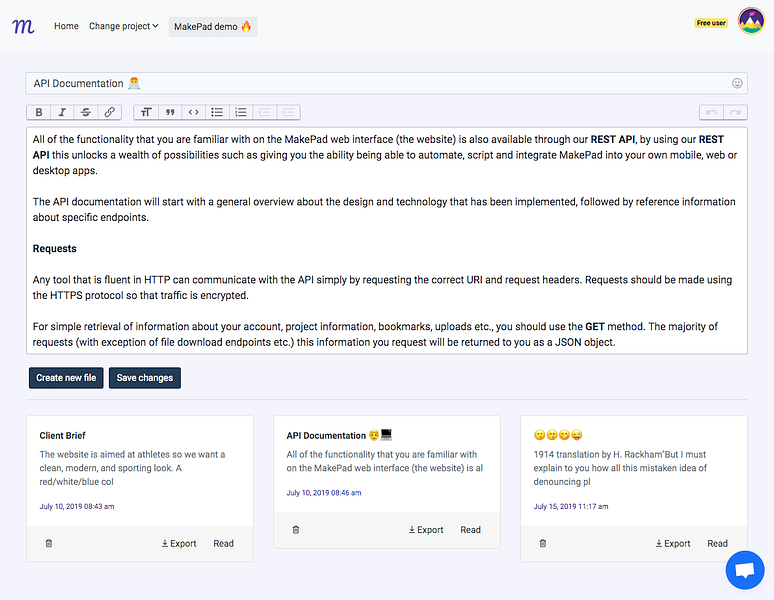
Task: Toggle italic formatting
Action: tap(62, 112)
